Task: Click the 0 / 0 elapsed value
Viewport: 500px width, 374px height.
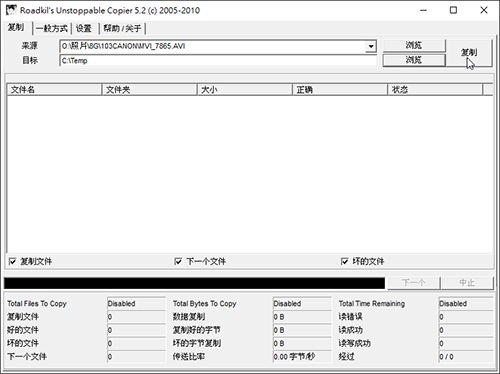Action: 466,357
